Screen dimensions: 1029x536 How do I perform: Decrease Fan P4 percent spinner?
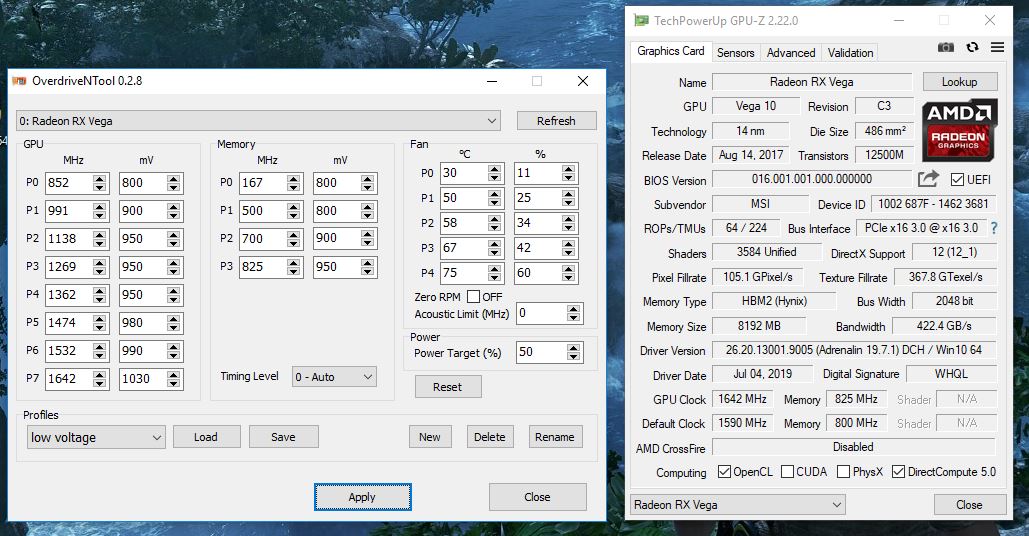click(x=569, y=277)
